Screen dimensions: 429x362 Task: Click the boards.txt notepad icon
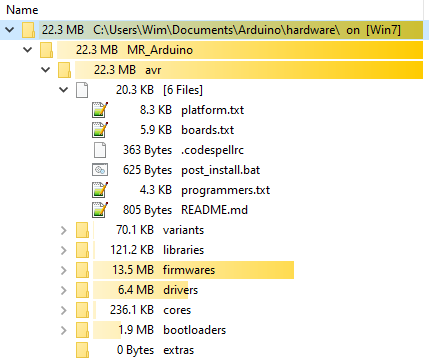pyautogui.click(x=100, y=130)
